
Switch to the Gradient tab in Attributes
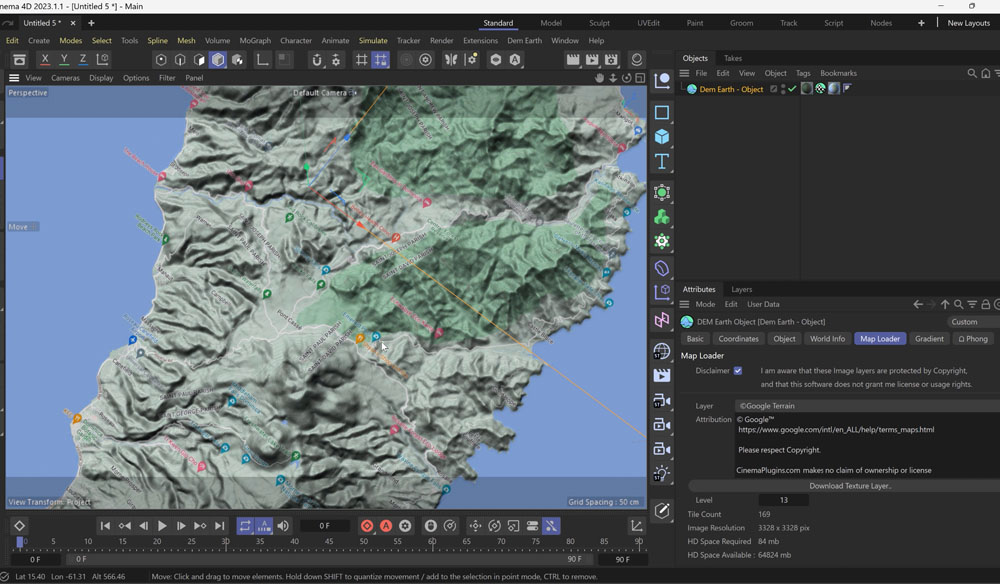pos(929,338)
